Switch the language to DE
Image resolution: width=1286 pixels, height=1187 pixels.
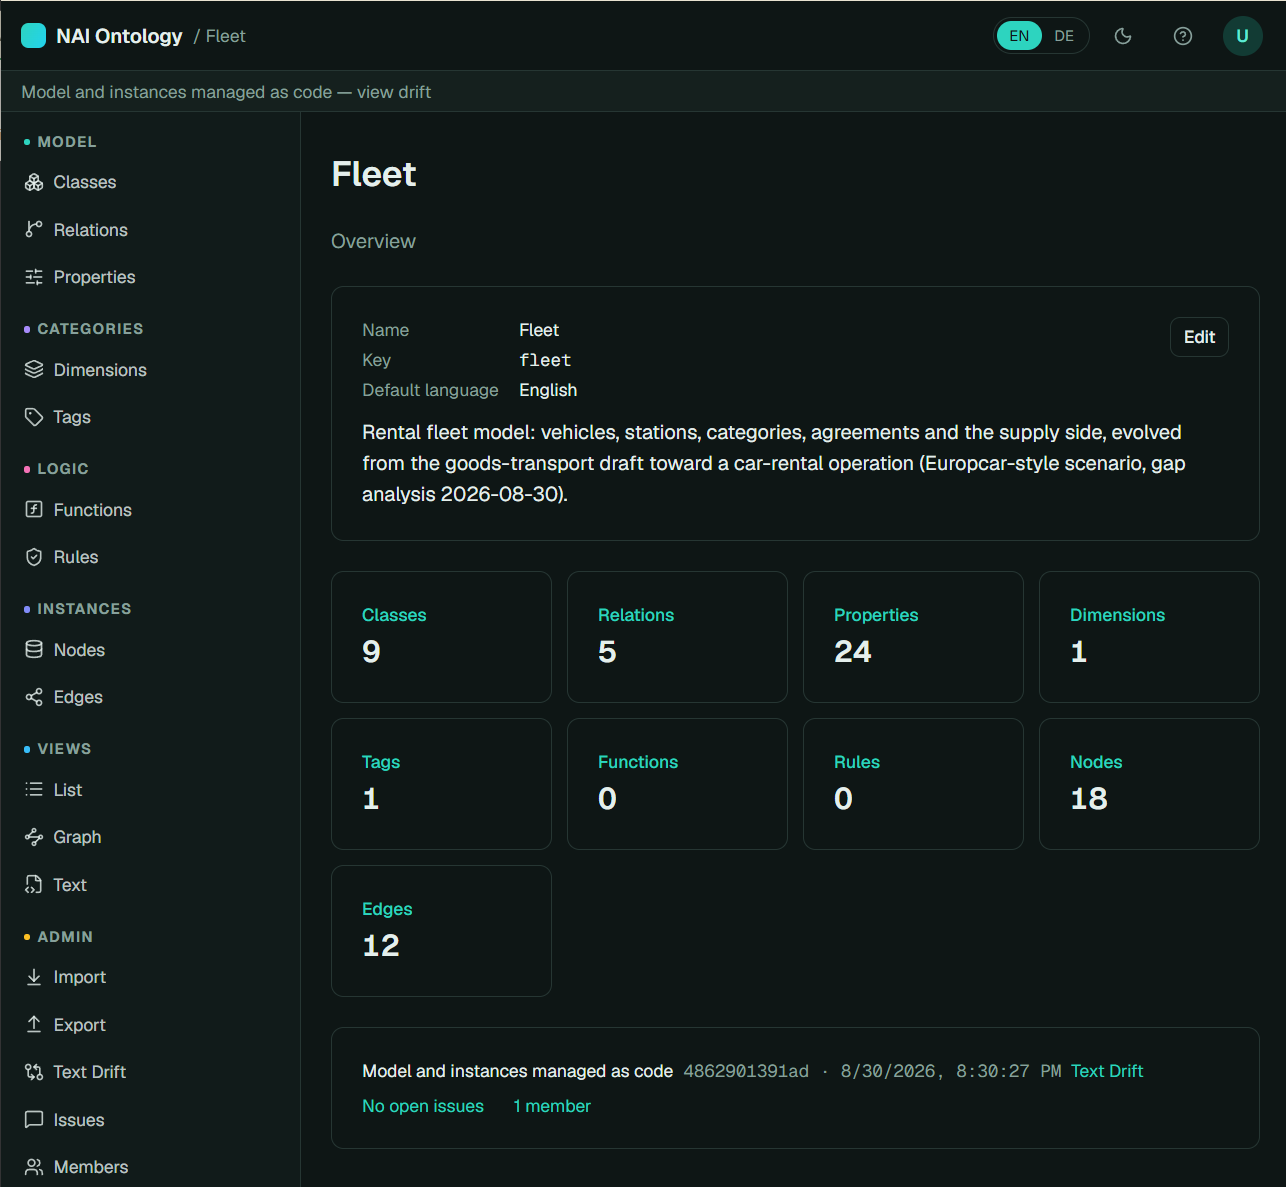pyautogui.click(x=1064, y=36)
